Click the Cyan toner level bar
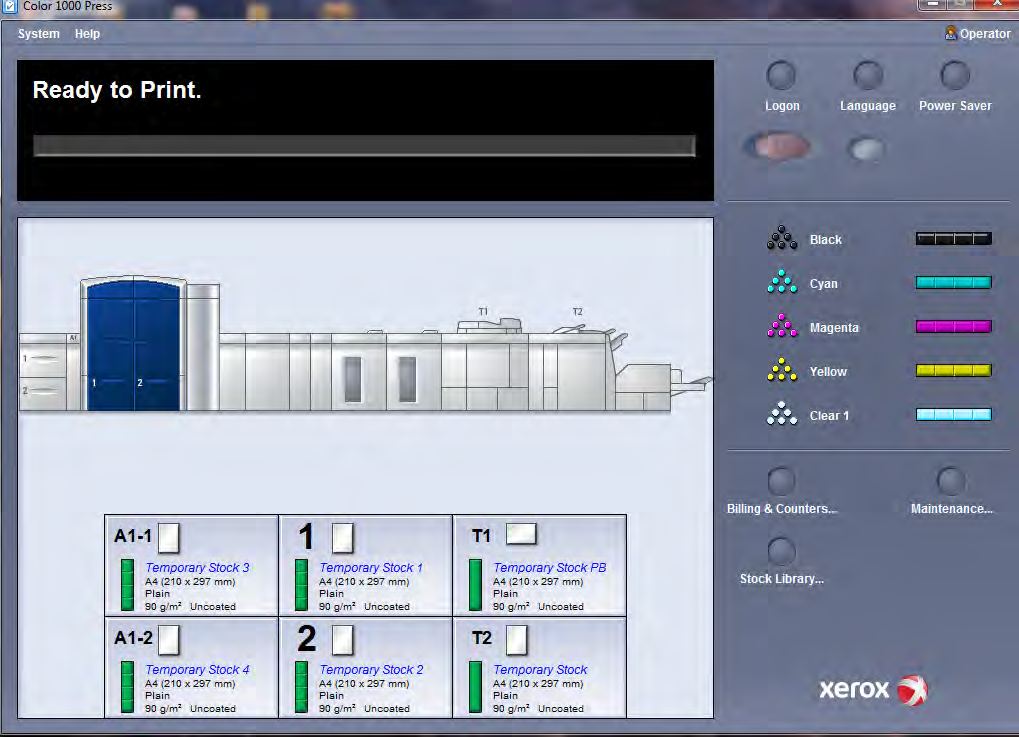Image resolution: width=1019 pixels, height=737 pixels. pos(953,282)
